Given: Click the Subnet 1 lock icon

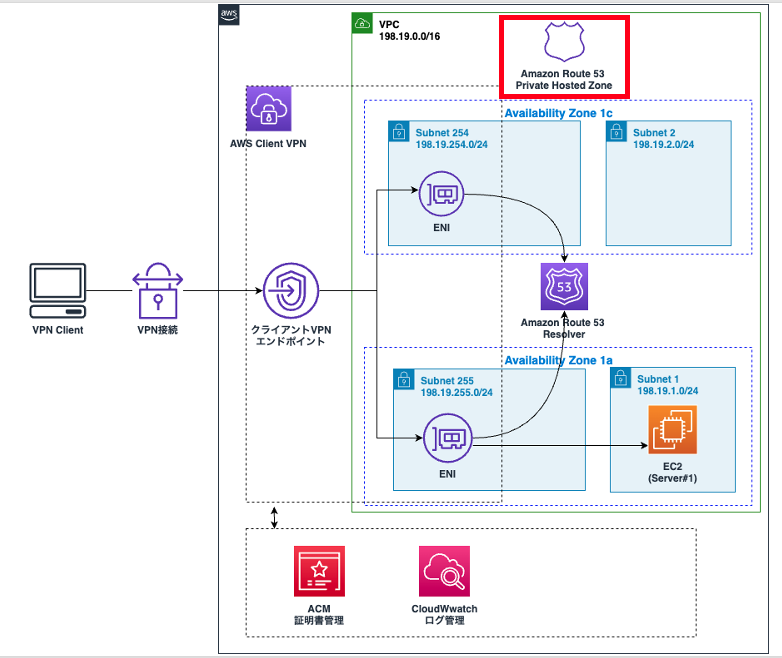Looking at the screenshot, I should [x=621, y=378].
